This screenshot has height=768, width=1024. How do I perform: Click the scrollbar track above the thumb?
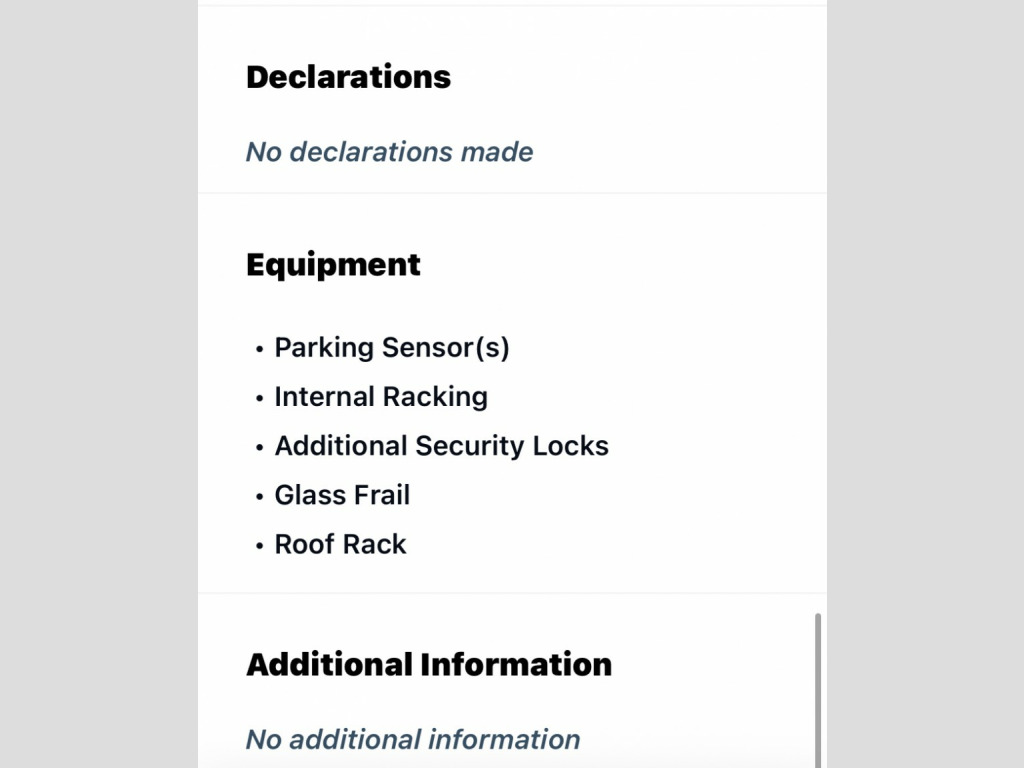(818, 300)
